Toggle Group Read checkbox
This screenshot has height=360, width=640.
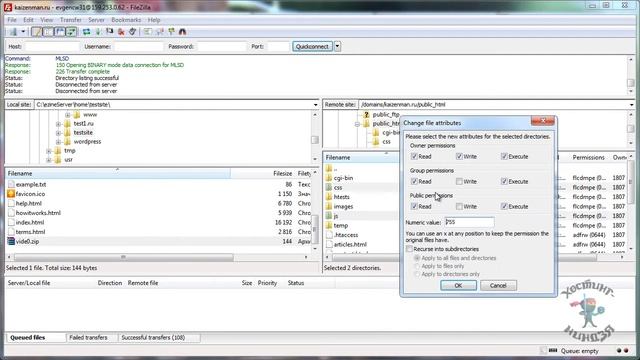point(414,181)
